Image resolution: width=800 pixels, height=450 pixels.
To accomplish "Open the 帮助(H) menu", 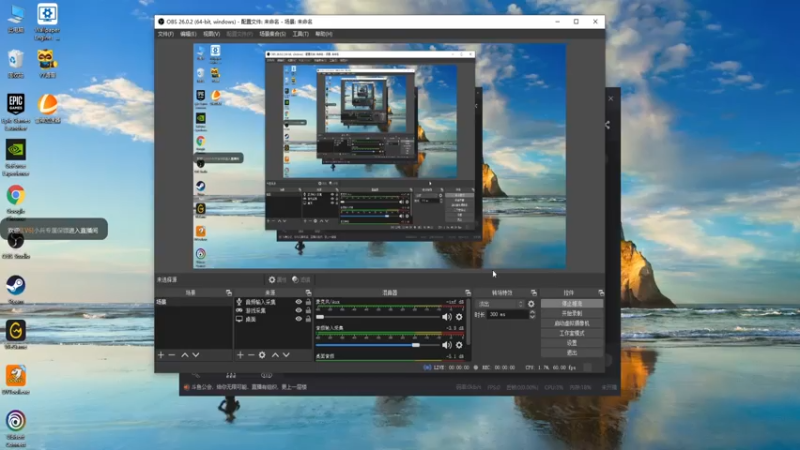I will click(x=323, y=34).
